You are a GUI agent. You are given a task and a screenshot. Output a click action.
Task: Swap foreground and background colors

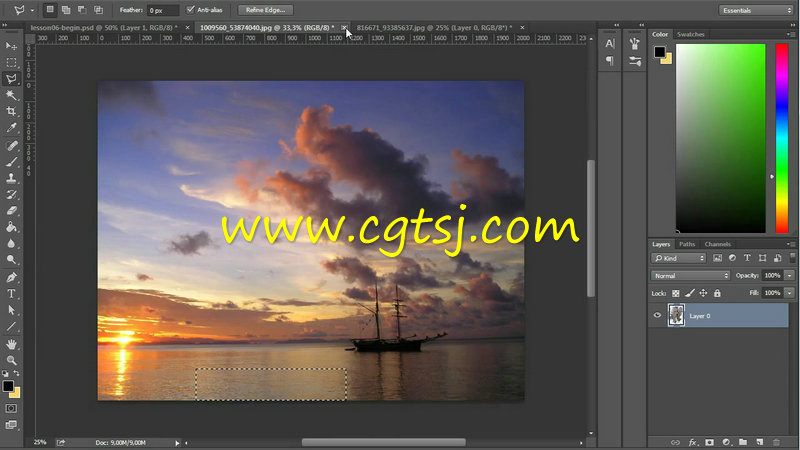pyautogui.click(x=16, y=373)
